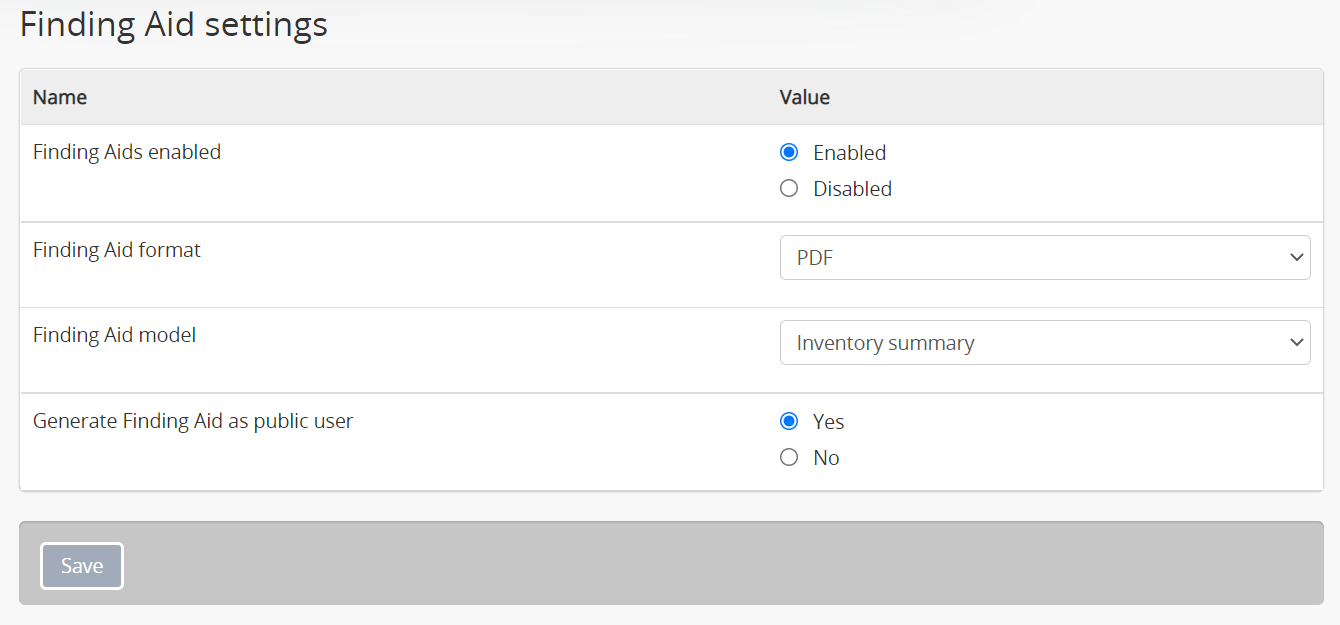The image size is (1340, 625).
Task: Click "Generate Finding Aid as public user" label
Action: (193, 421)
